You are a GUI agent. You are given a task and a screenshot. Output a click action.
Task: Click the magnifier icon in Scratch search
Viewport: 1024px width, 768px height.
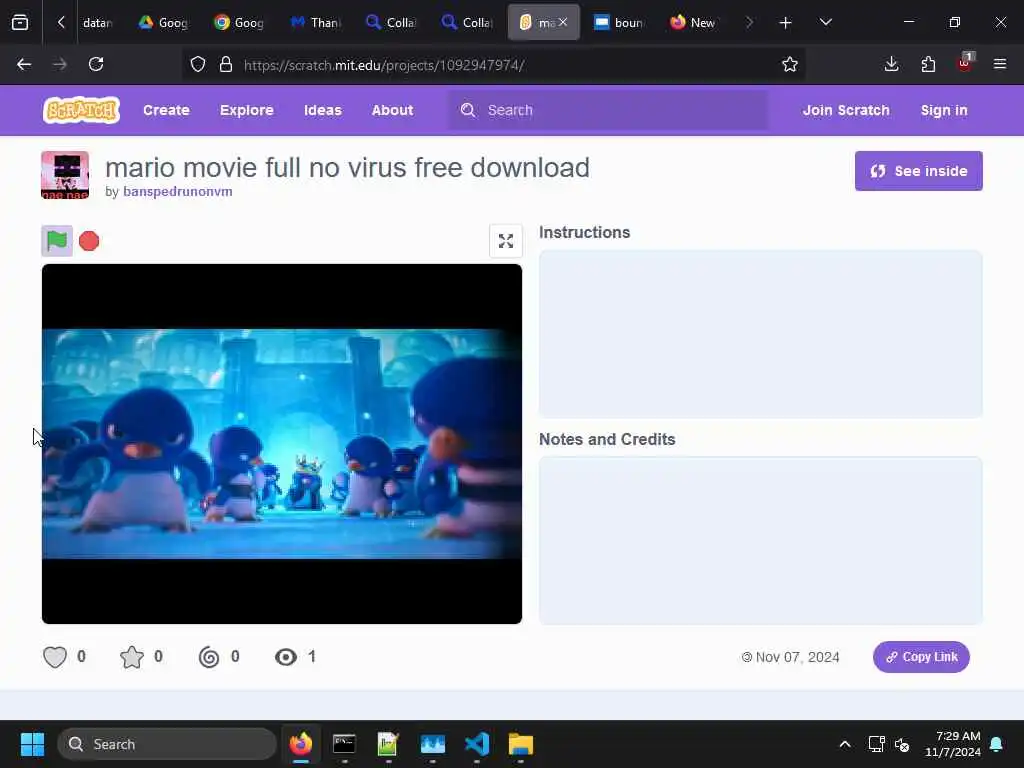(468, 110)
